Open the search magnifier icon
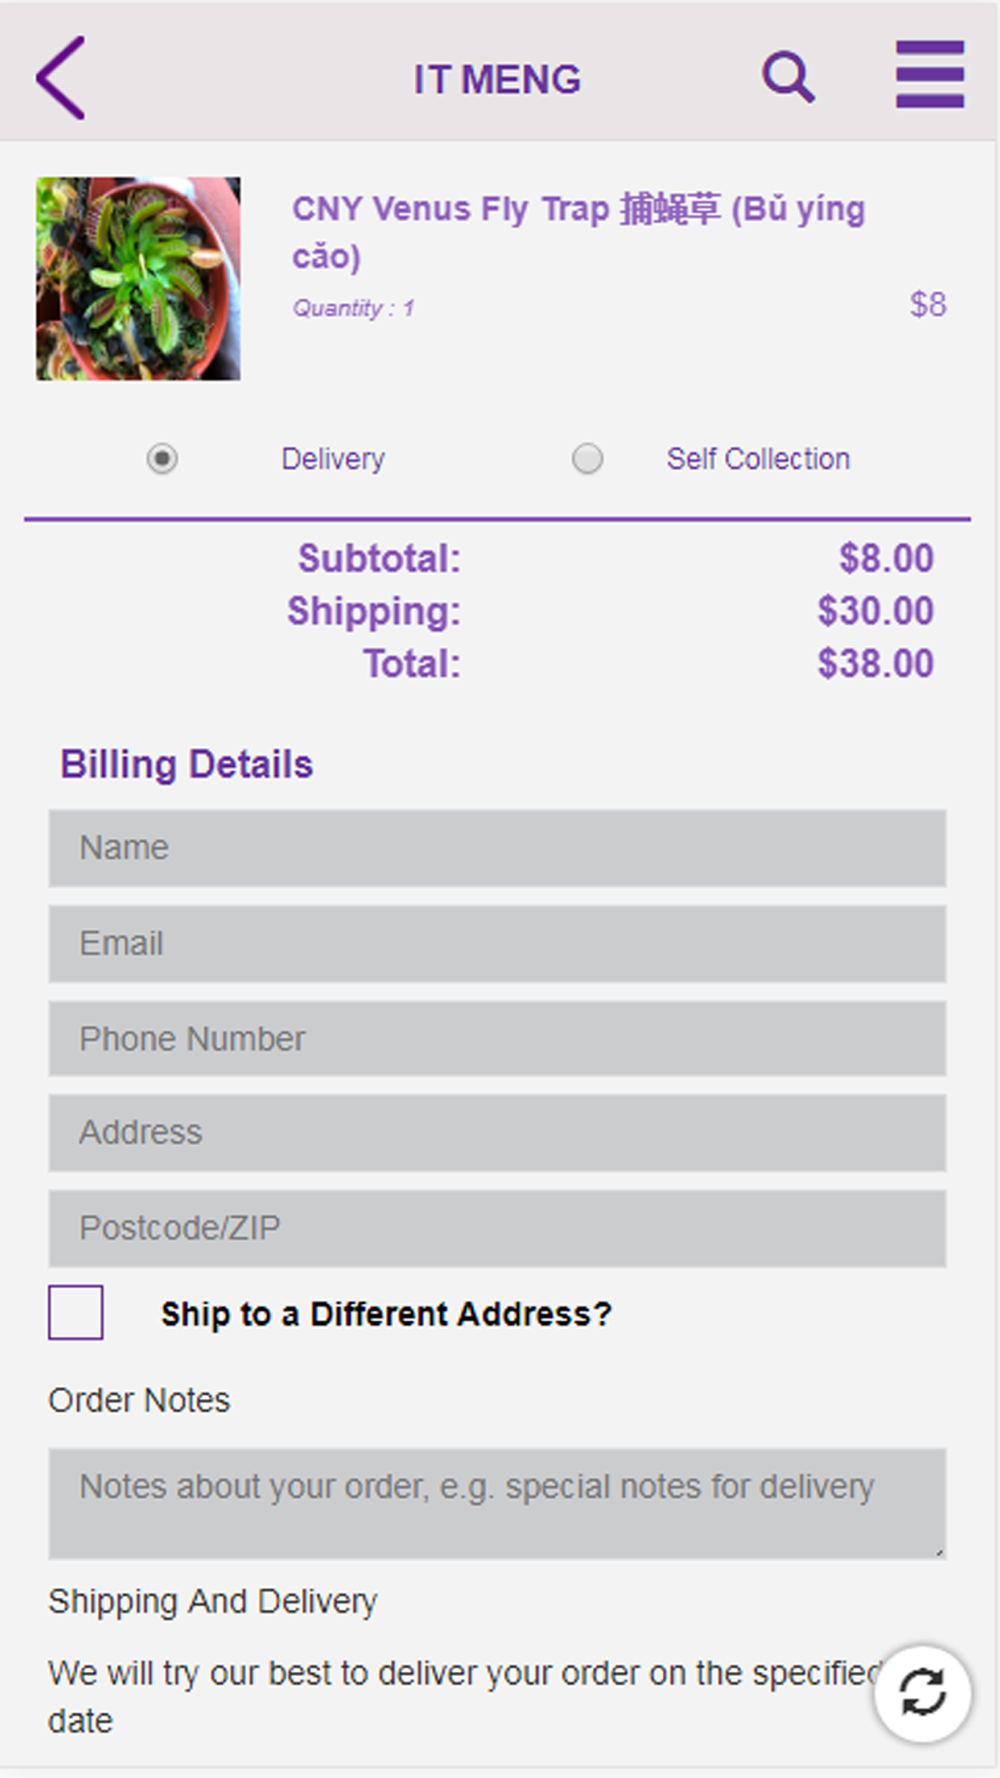This screenshot has height=1778, width=1000. coord(788,77)
